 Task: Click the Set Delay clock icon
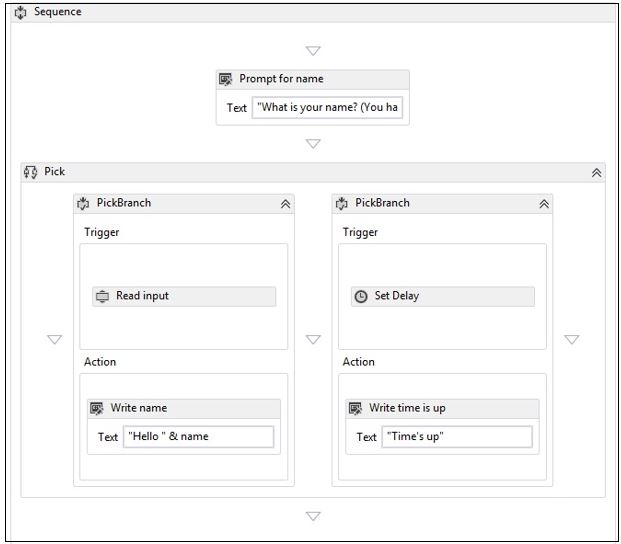[x=361, y=297]
